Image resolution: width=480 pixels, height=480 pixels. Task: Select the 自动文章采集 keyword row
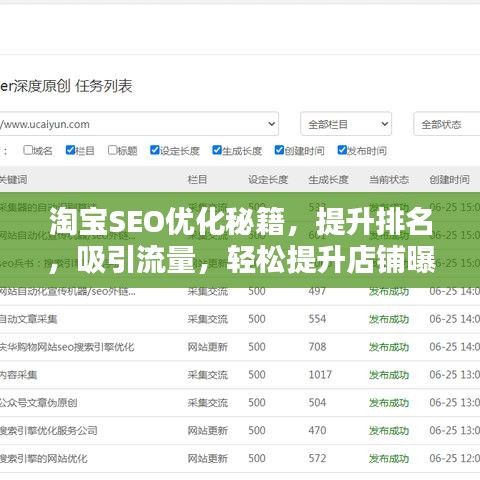click(29, 319)
